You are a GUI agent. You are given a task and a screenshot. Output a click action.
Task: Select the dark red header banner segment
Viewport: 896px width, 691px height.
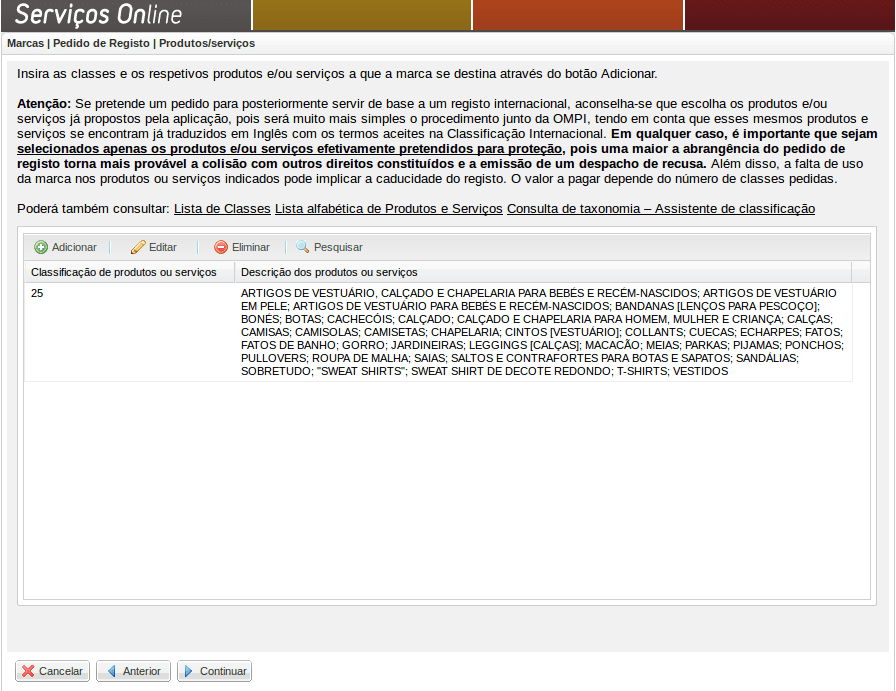click(789, 15)
